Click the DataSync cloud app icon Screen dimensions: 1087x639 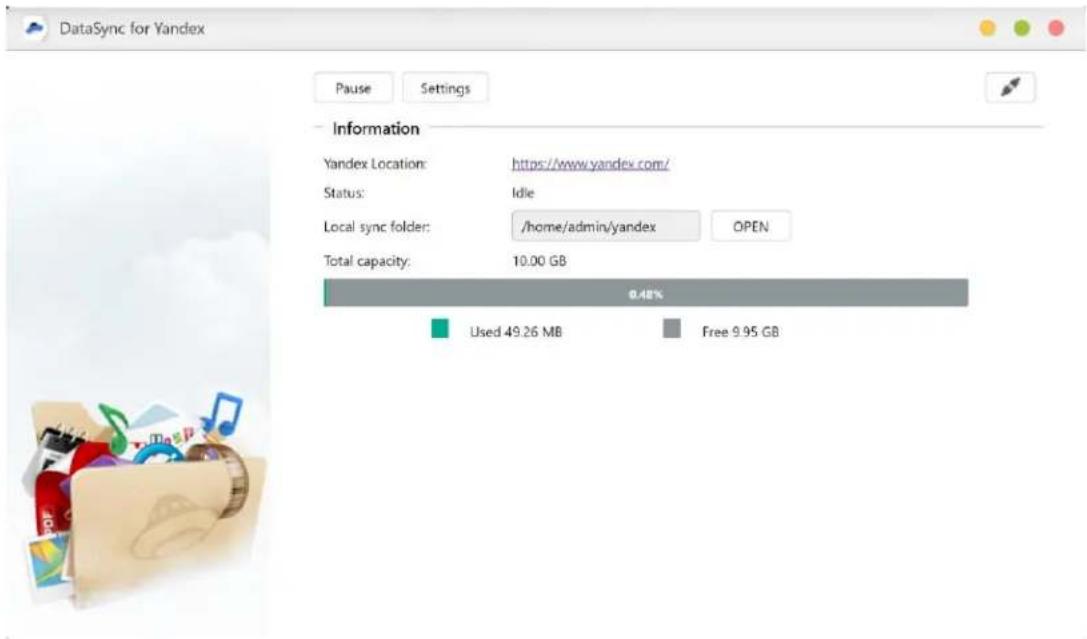tap(35, 29)
